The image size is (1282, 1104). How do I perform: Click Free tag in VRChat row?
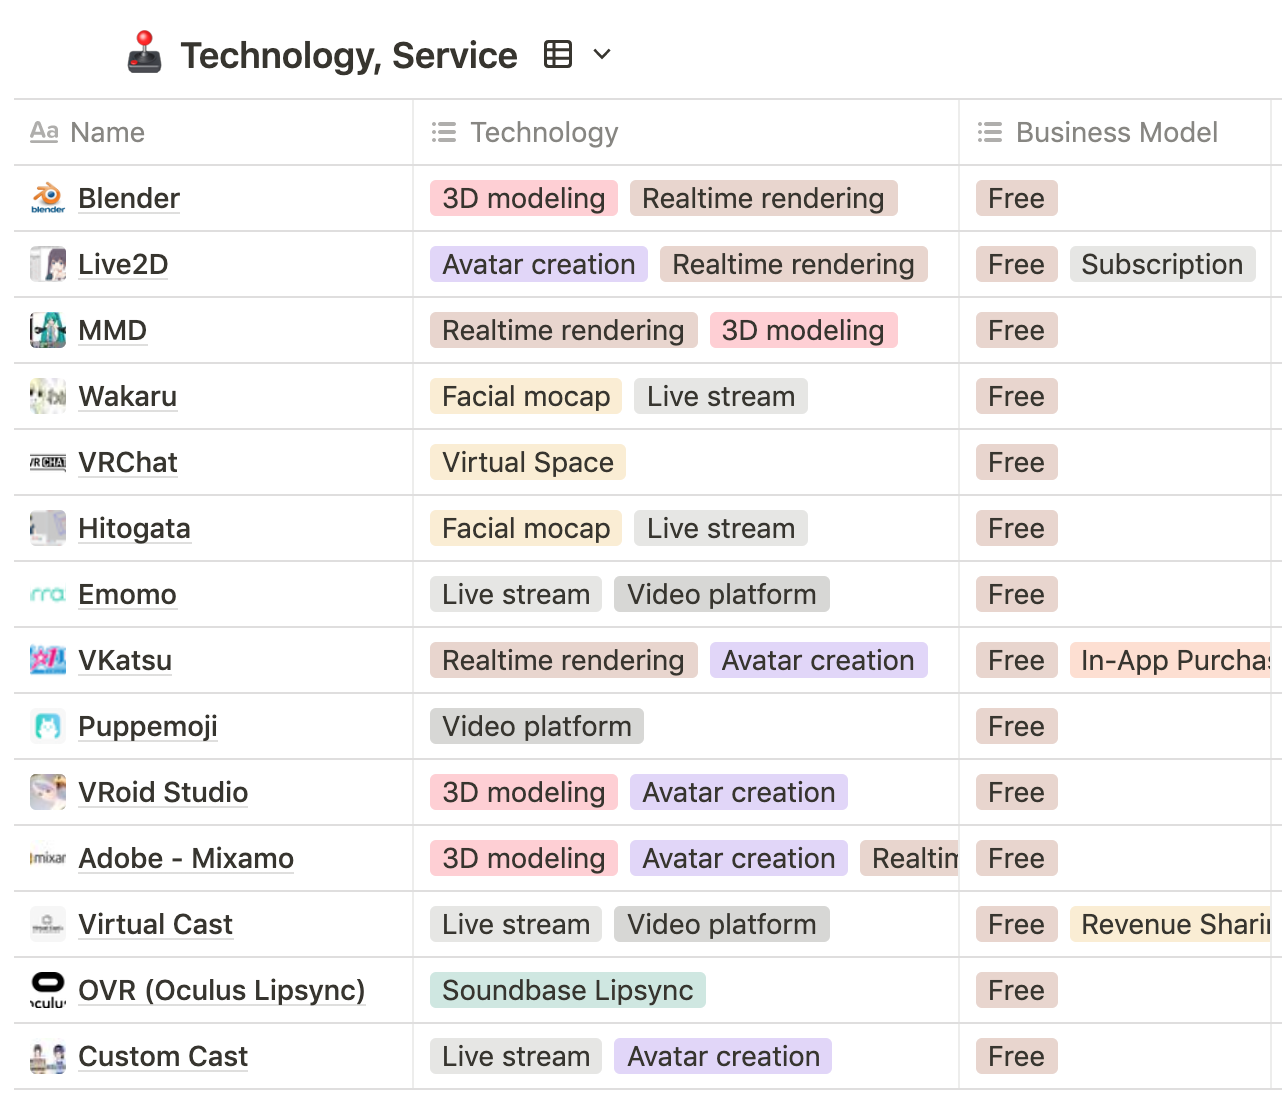(x=1017, y=462)
